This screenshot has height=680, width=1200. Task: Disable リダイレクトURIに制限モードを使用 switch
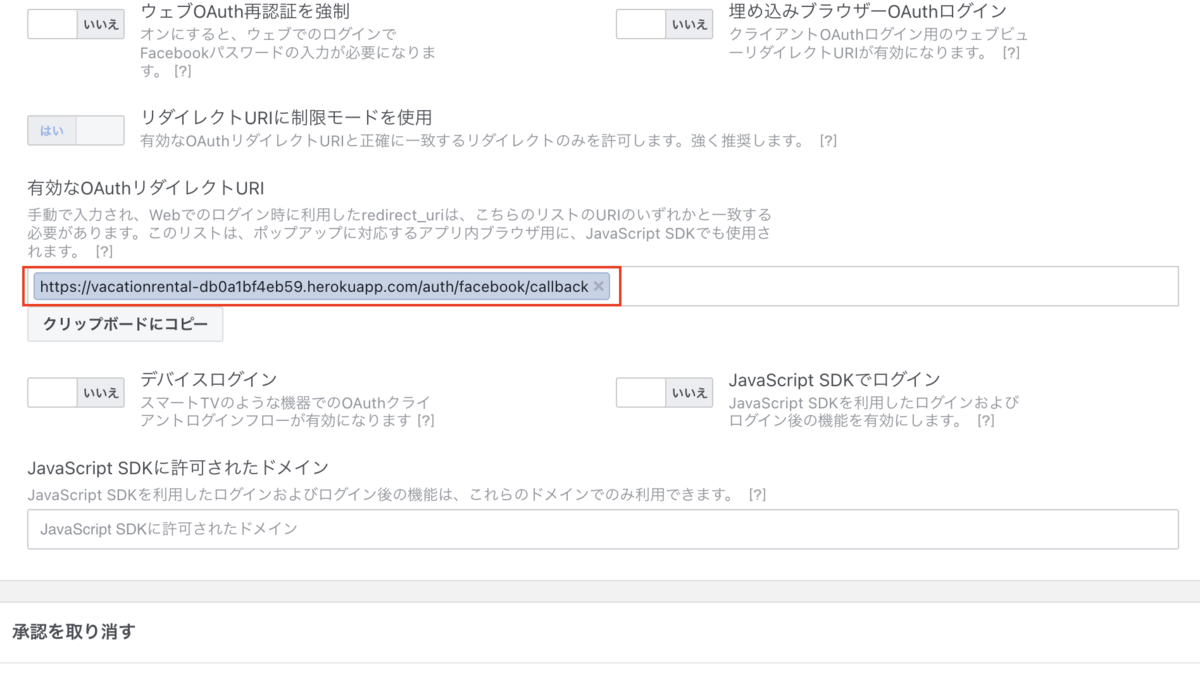pyautogui.click(x=76, y=130)
